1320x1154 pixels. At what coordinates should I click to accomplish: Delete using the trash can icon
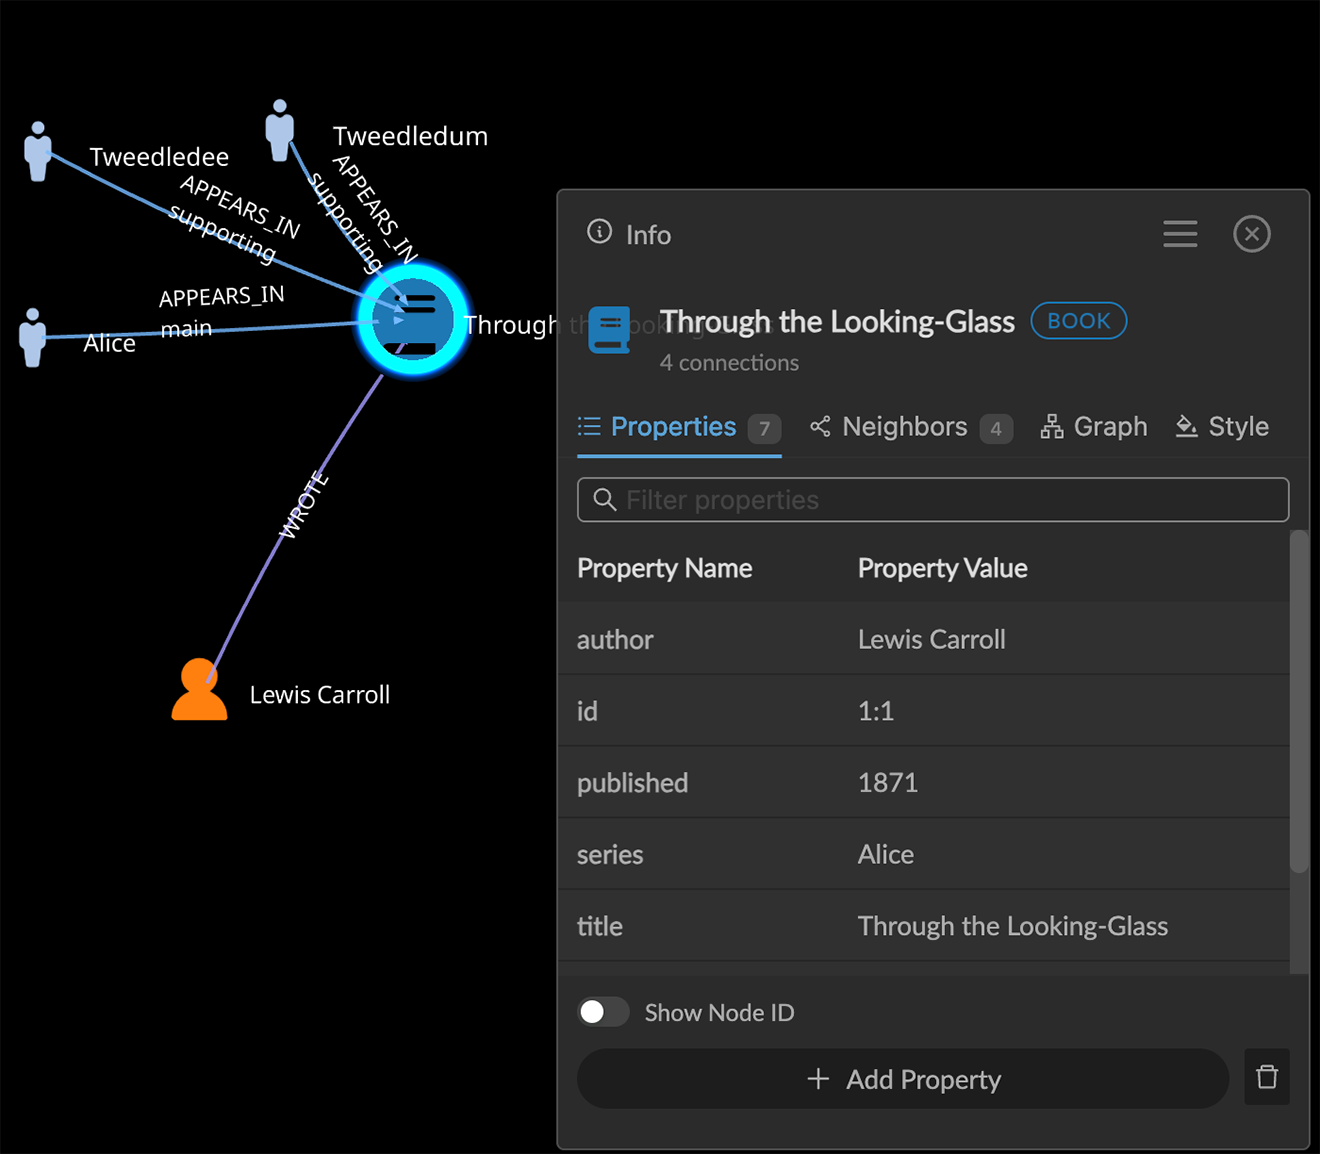pos(1267,1077)
